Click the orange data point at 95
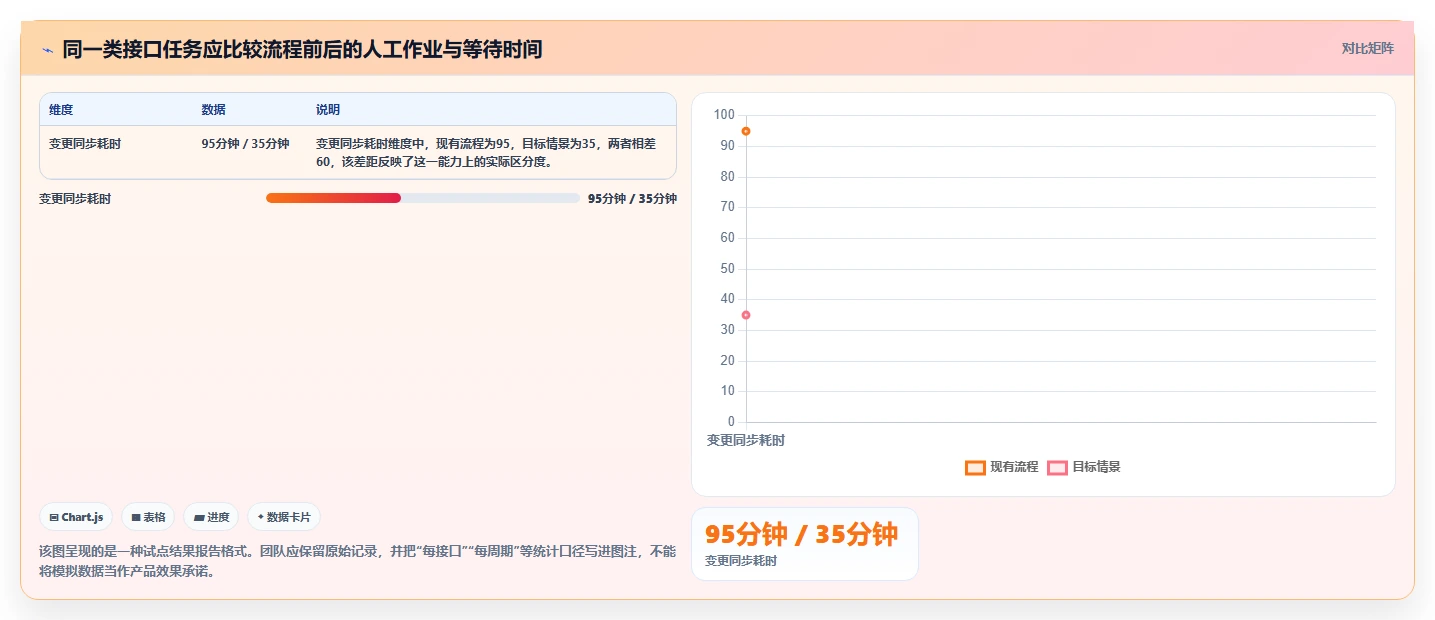 (x=746, y=131)
